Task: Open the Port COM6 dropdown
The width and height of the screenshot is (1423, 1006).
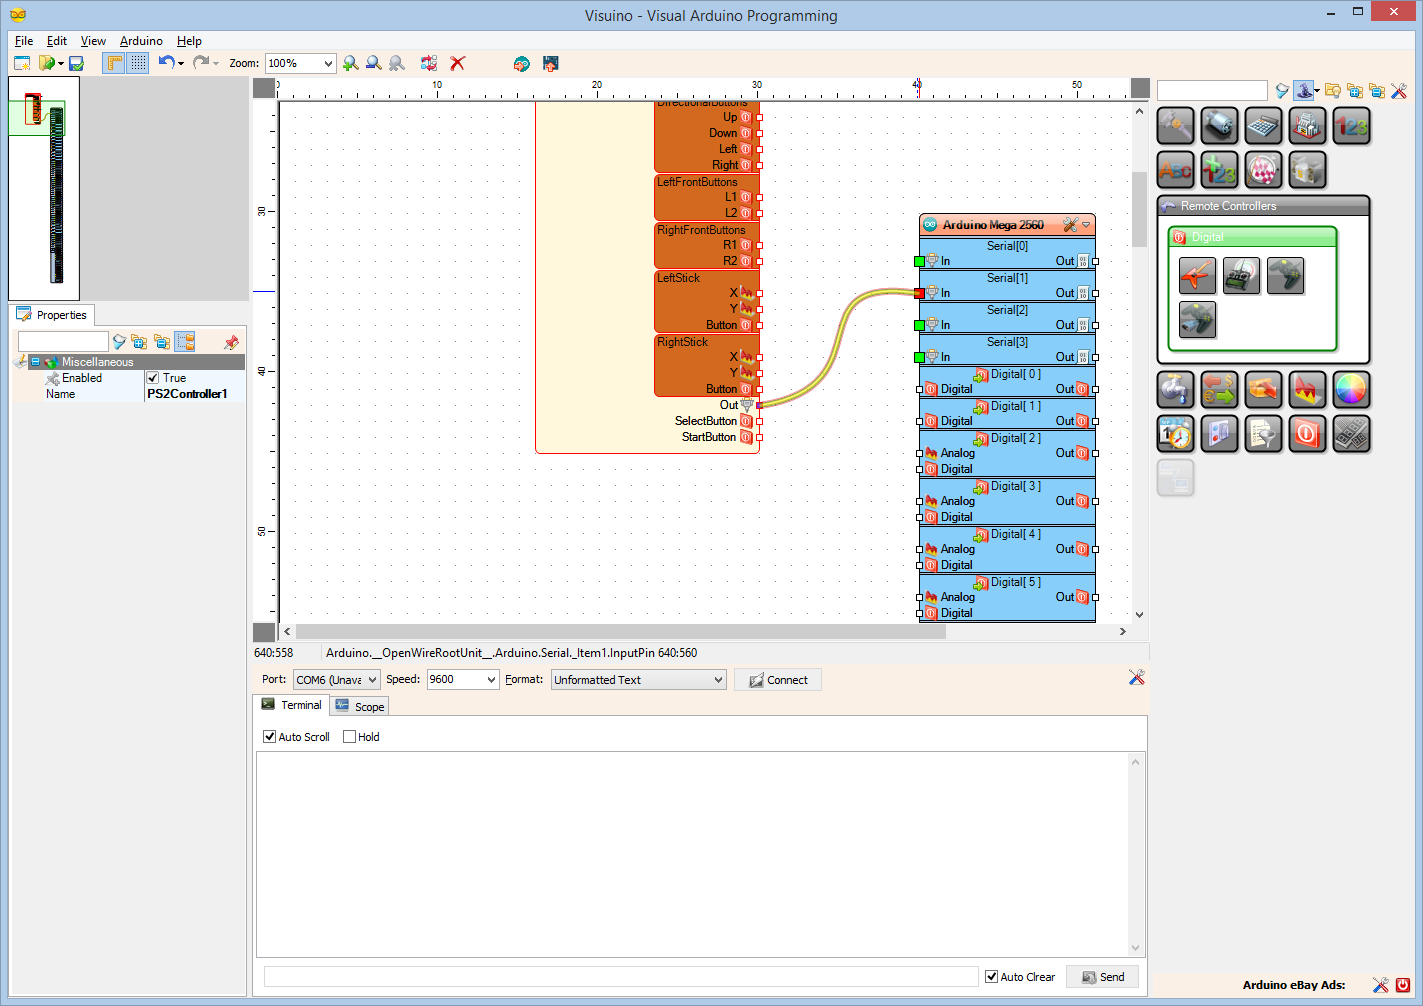Action: click(336, 679)
